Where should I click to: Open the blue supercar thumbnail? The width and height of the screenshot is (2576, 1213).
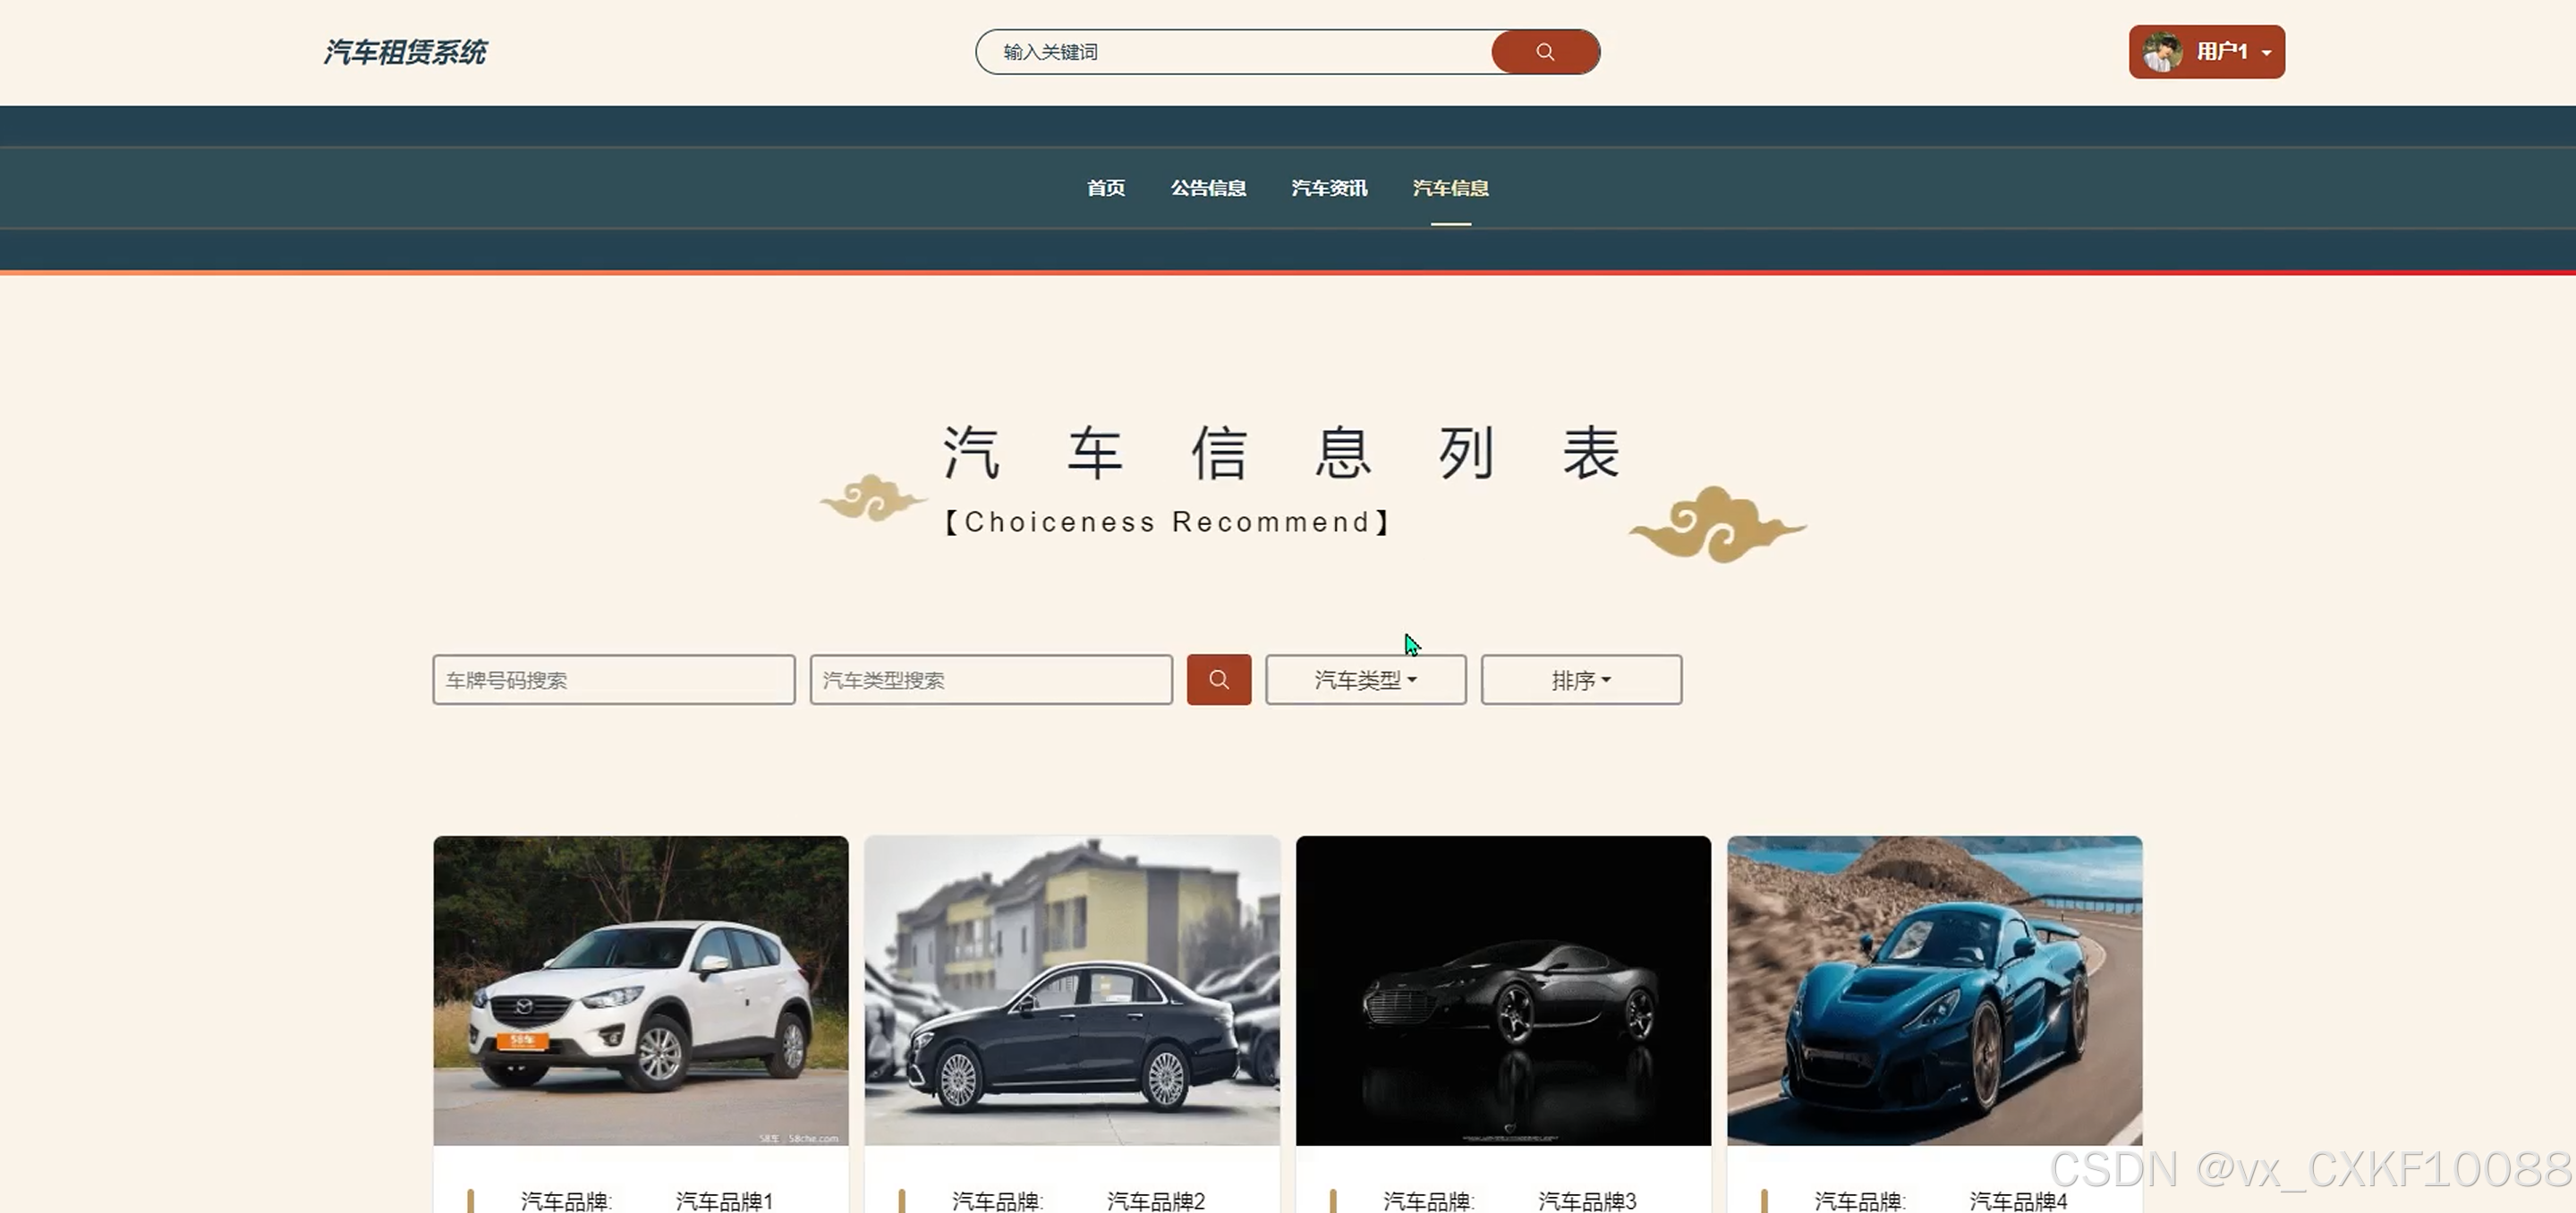click(1934, 990)
